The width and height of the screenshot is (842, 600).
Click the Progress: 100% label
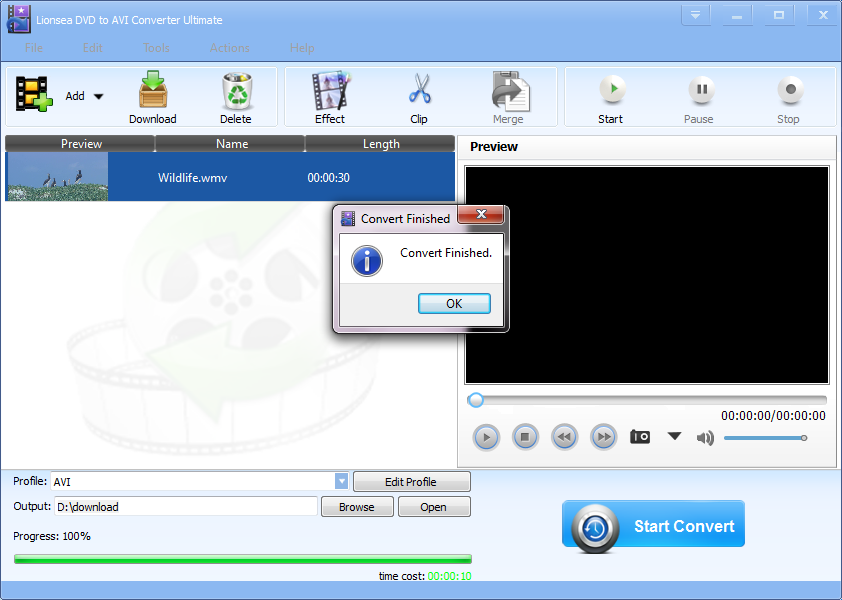point(52,536)
